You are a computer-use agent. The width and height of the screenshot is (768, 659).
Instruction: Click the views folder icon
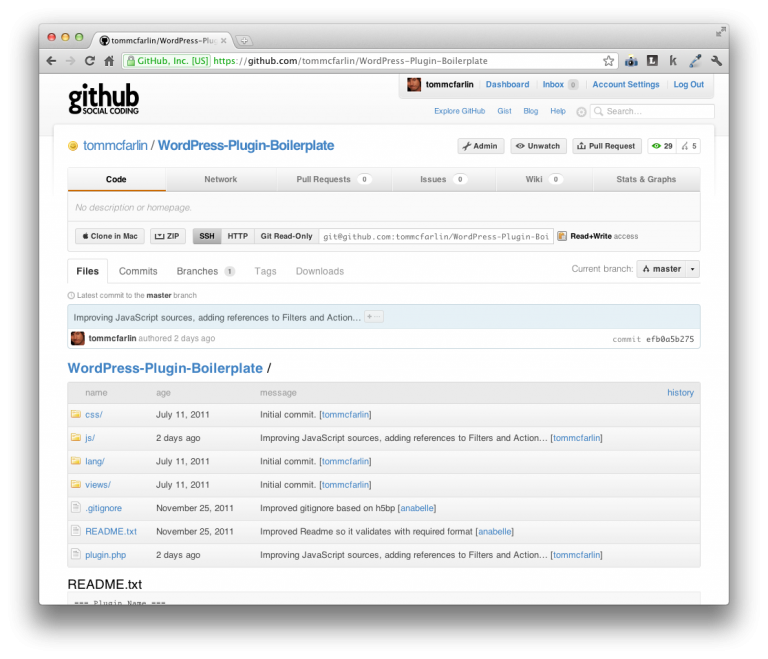76,484
